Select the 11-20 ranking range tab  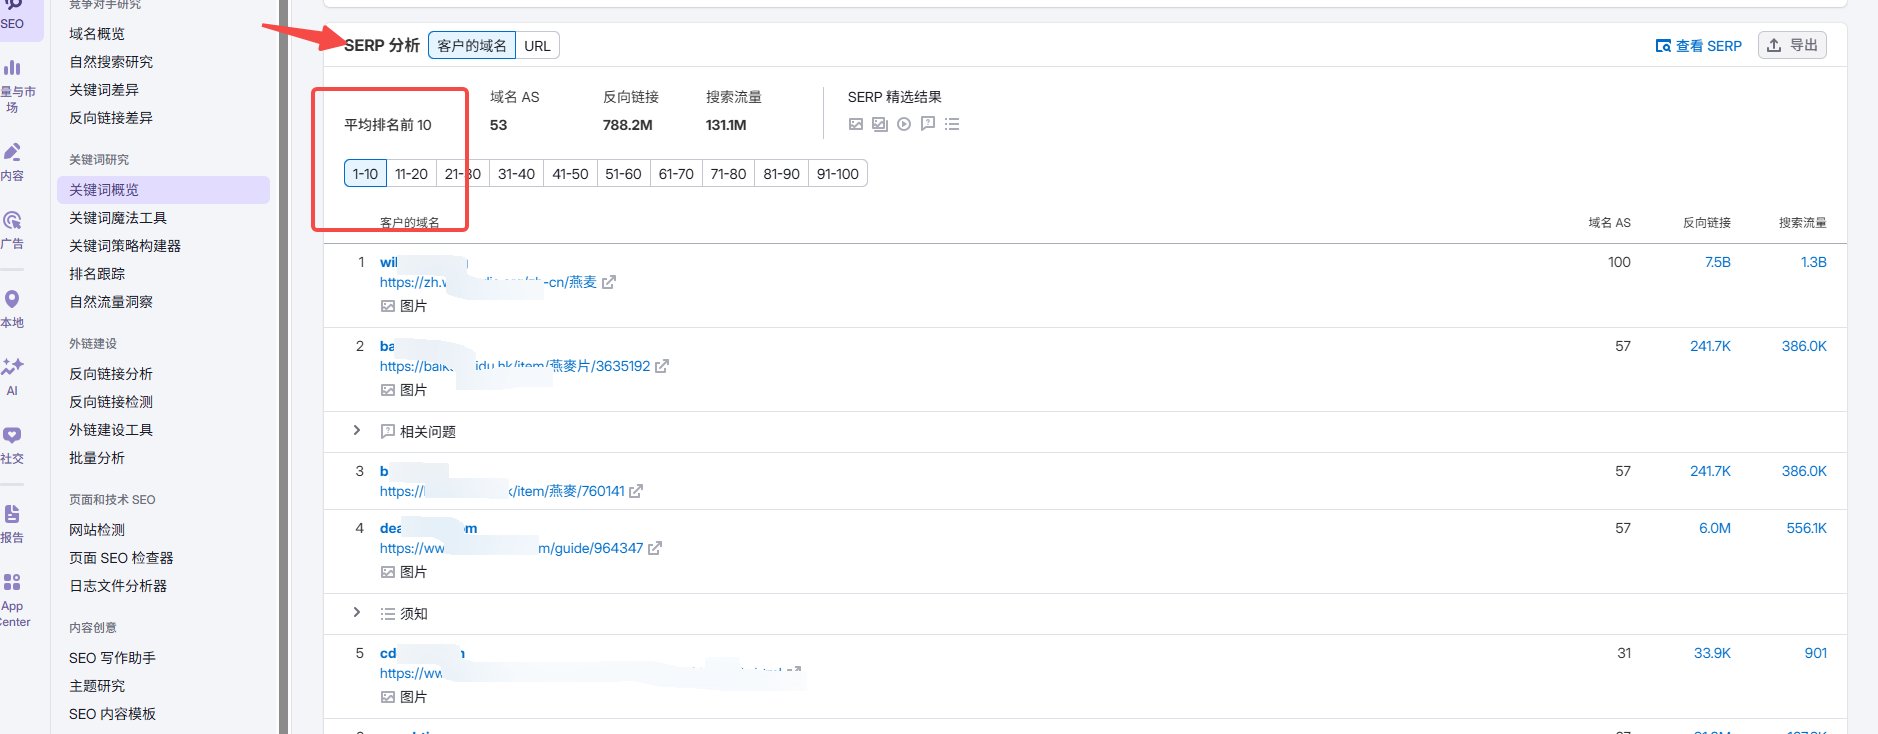pyautogui.click(x=411, y=174)
